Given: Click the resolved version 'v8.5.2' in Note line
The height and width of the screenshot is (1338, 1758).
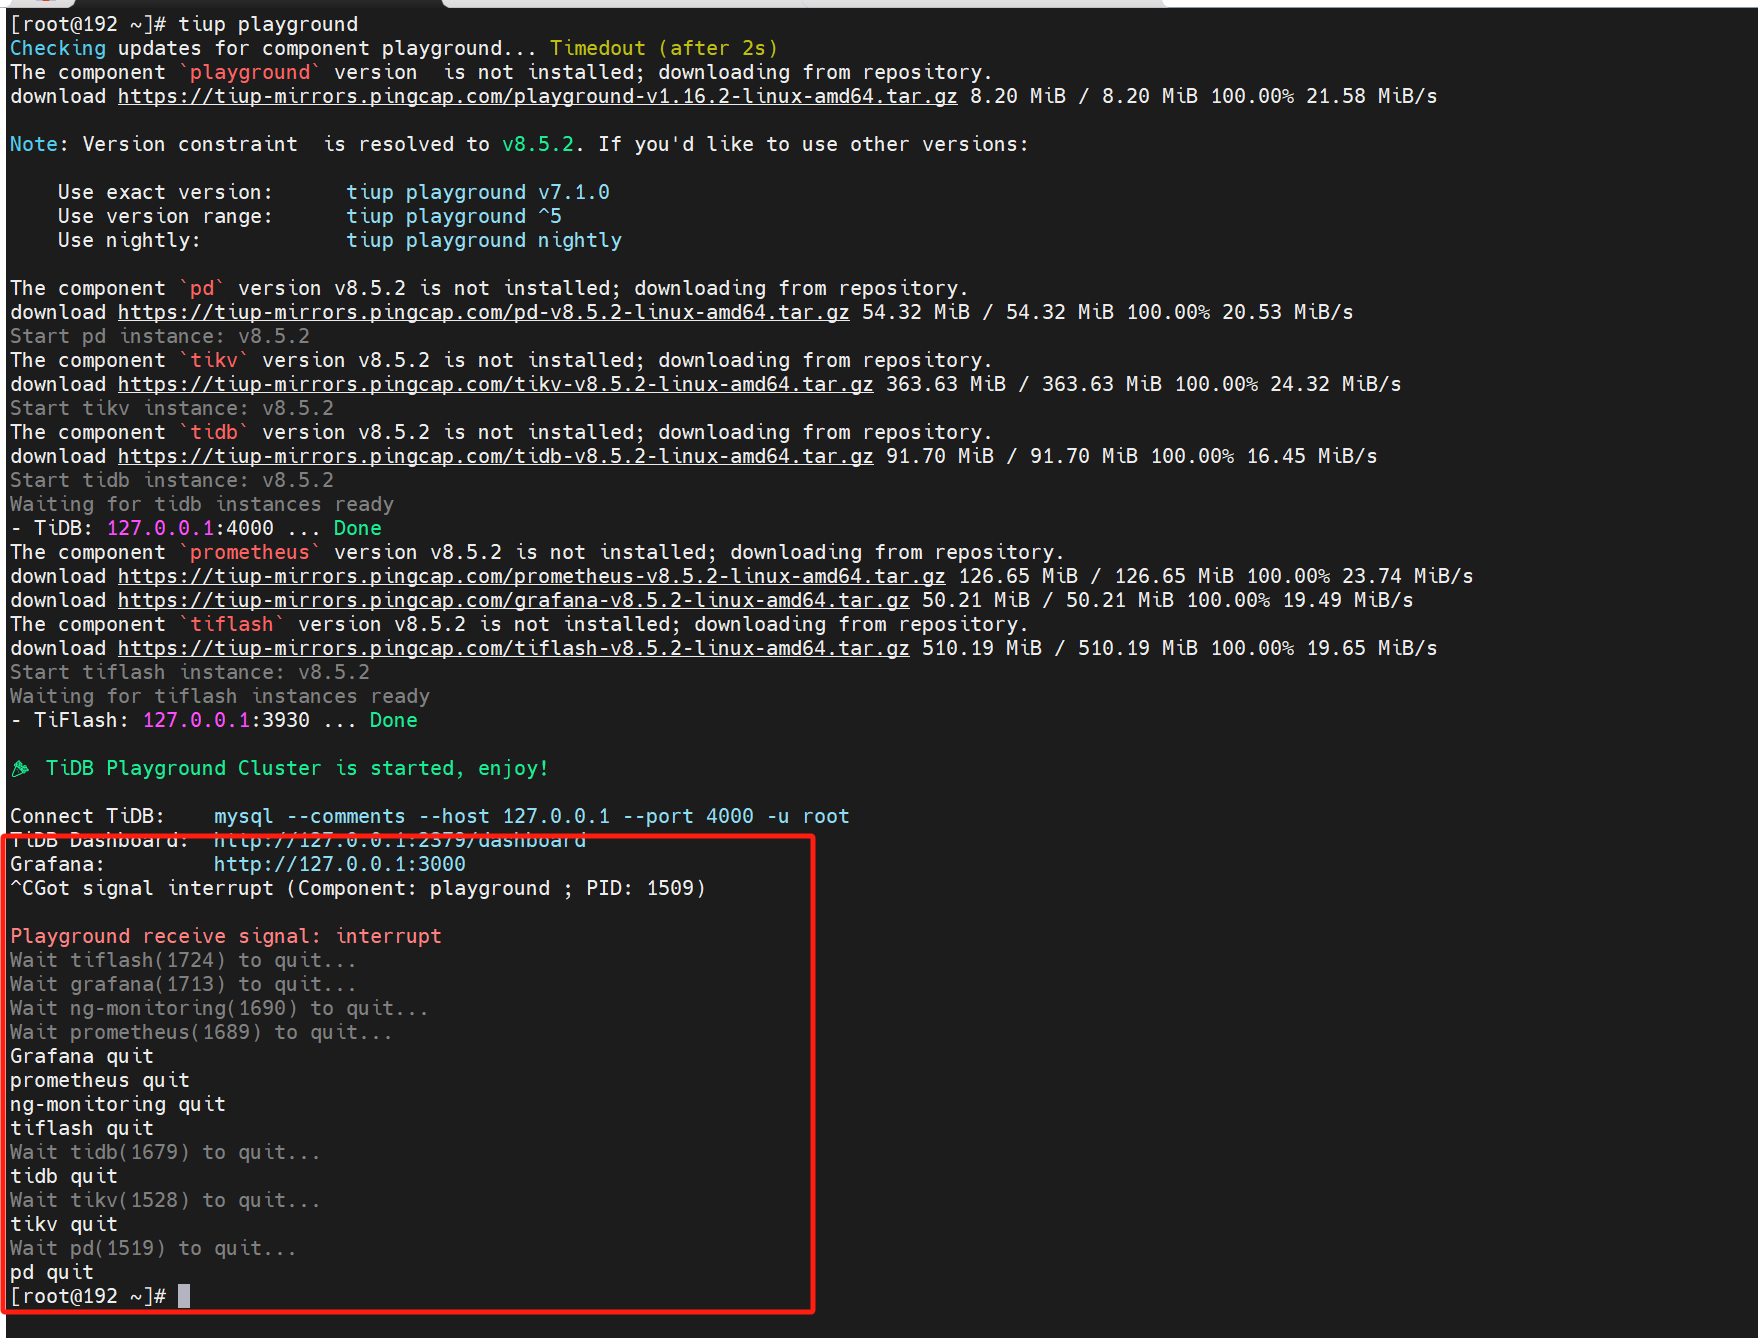Looking at the screenshot, I should tap(538, 144).
